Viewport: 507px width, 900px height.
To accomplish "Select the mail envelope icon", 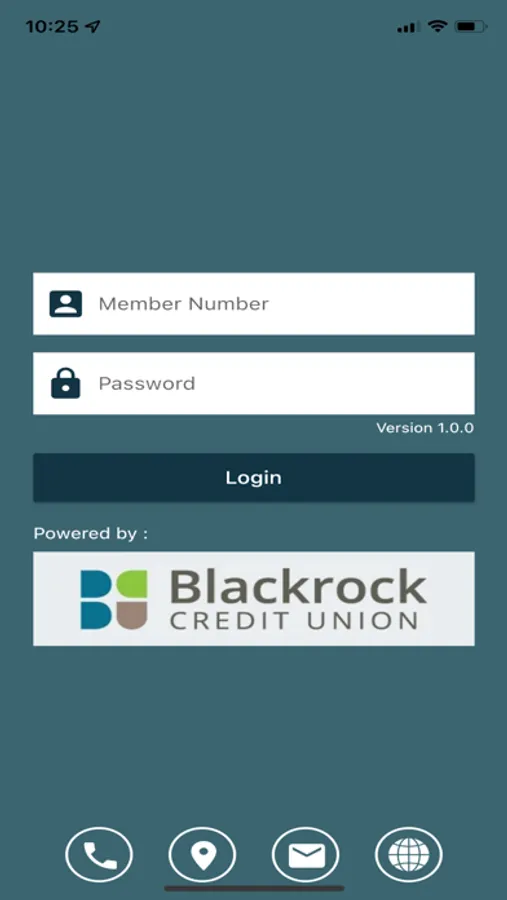I will (x=305, y=856).
